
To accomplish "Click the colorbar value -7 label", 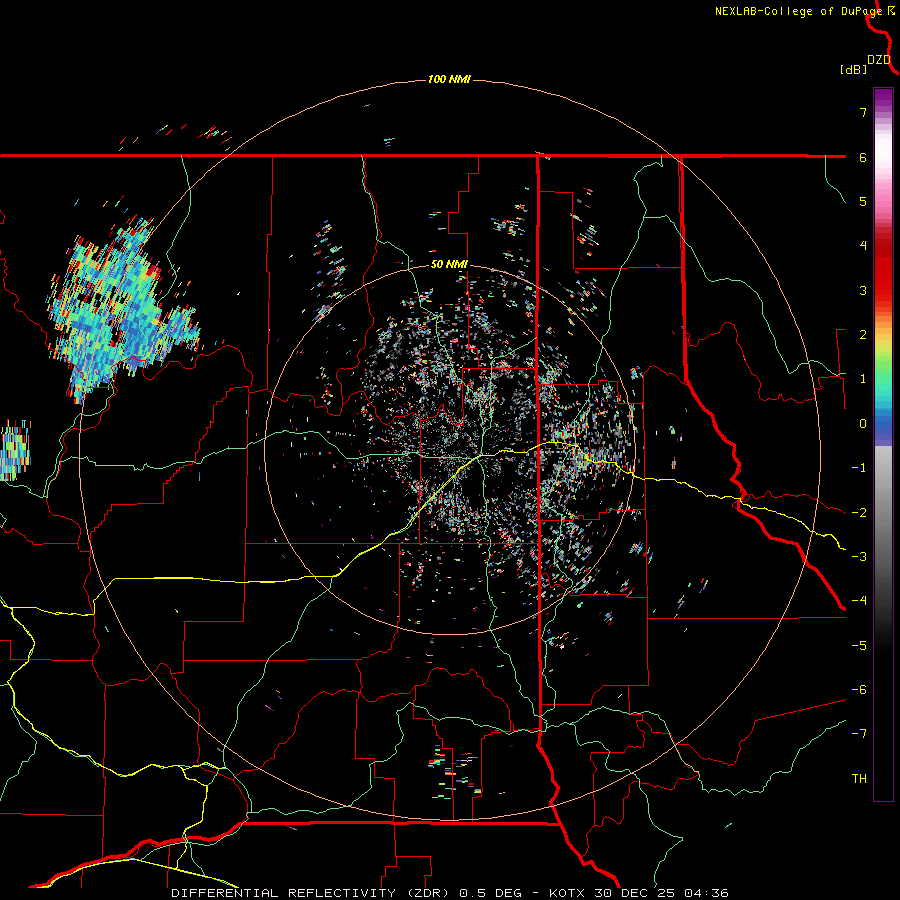I will click(x=859, y=734).
